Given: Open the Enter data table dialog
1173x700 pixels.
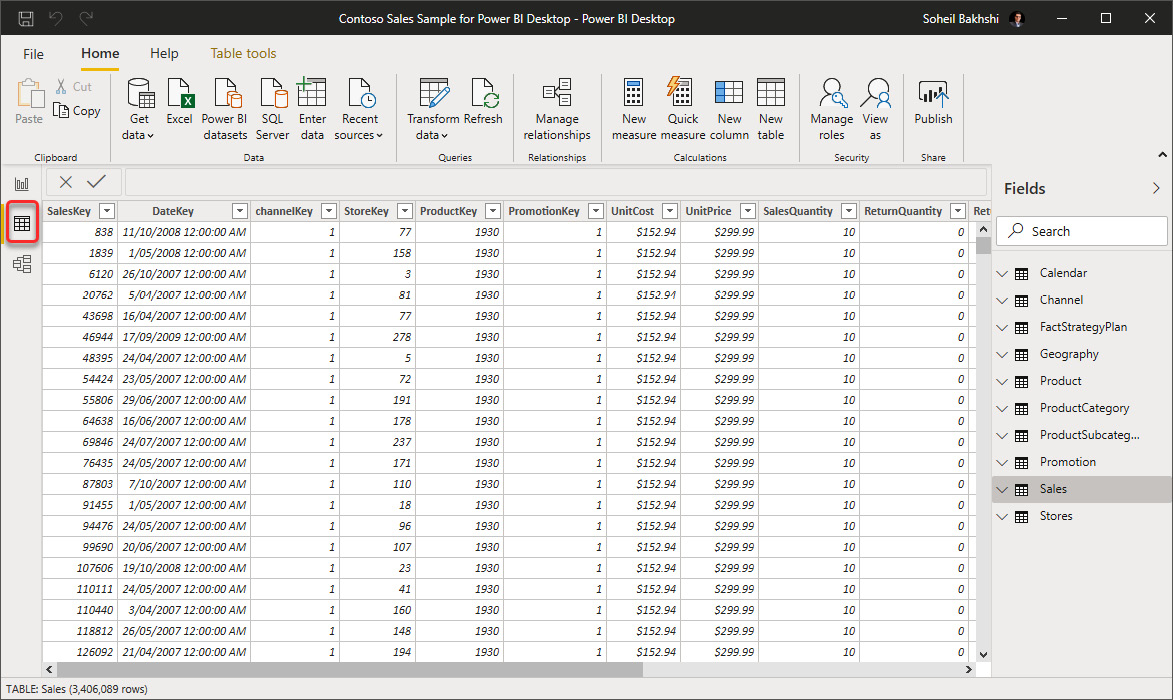Looking at the screenshot, I should pos(312,109).
